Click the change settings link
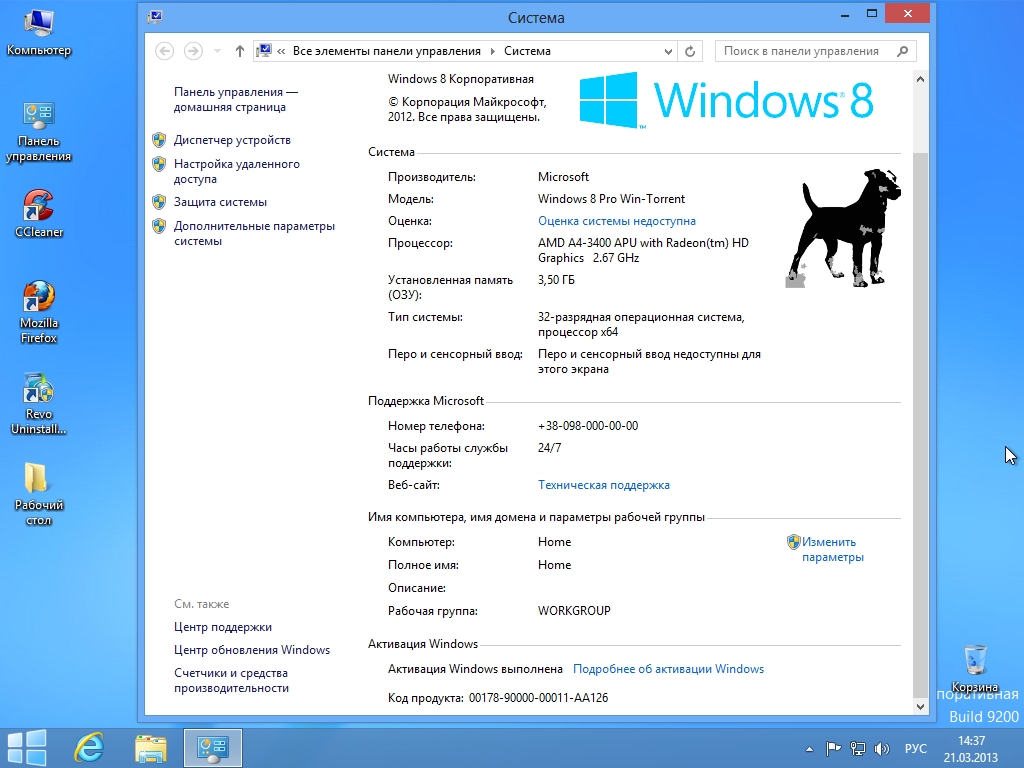 pos(831,549)
